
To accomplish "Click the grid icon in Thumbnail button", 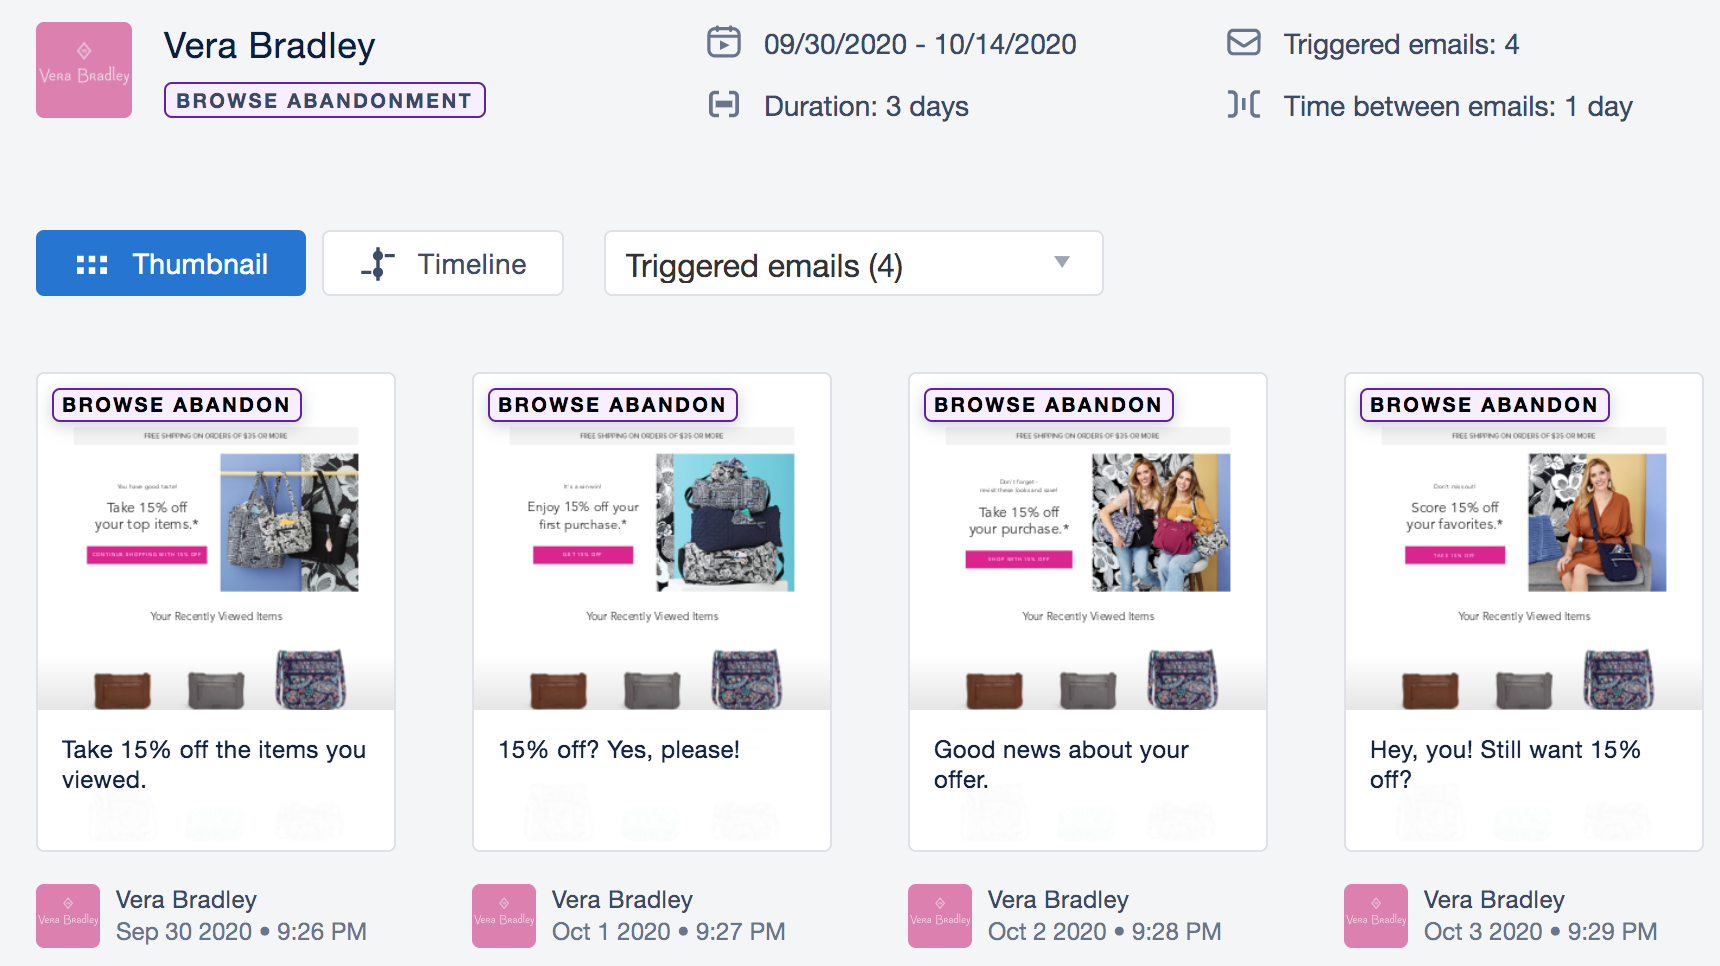I will coord(92,264).
